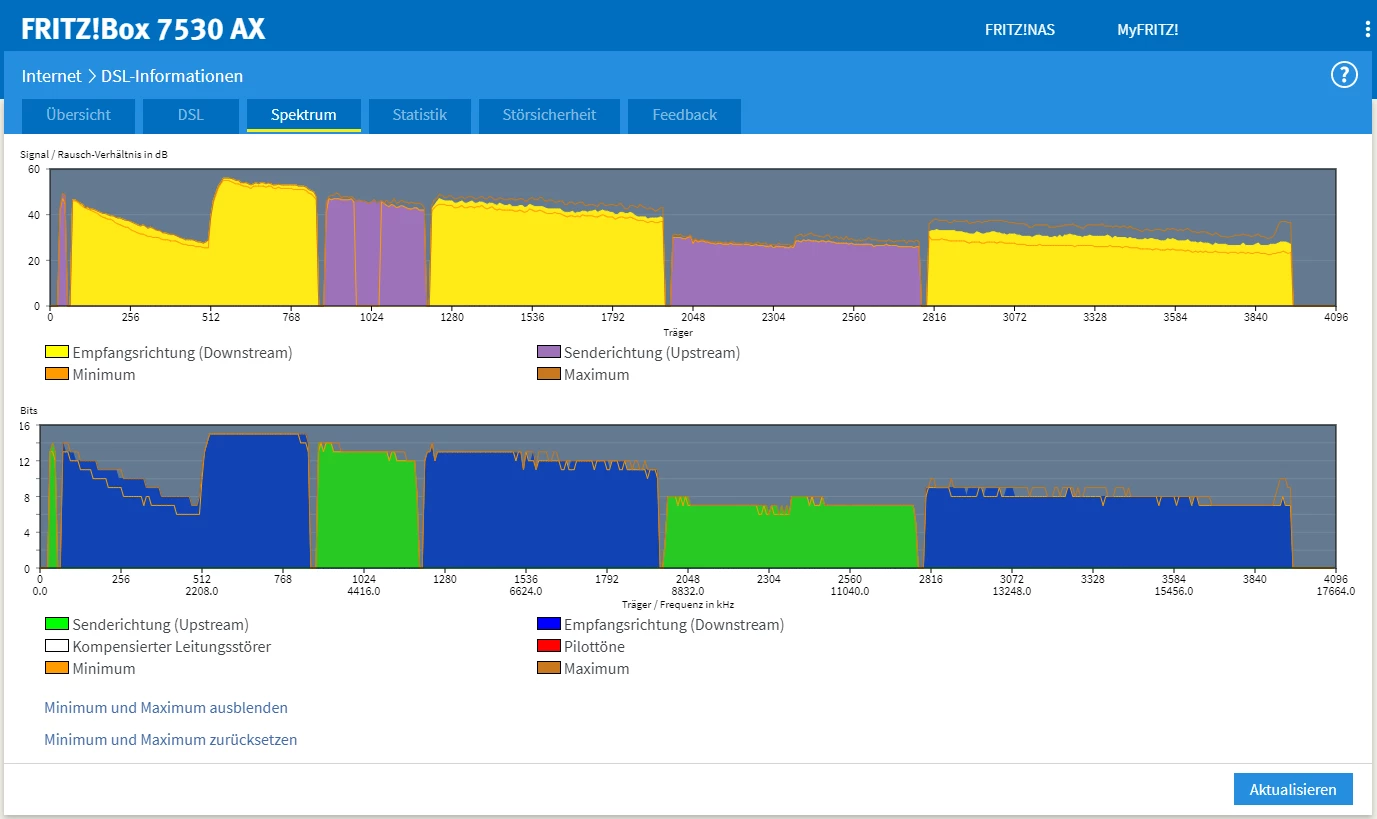Click white Kompensierter Leitungsstörer legend swatch
The image size is (1377, 819).
point(56,647)
